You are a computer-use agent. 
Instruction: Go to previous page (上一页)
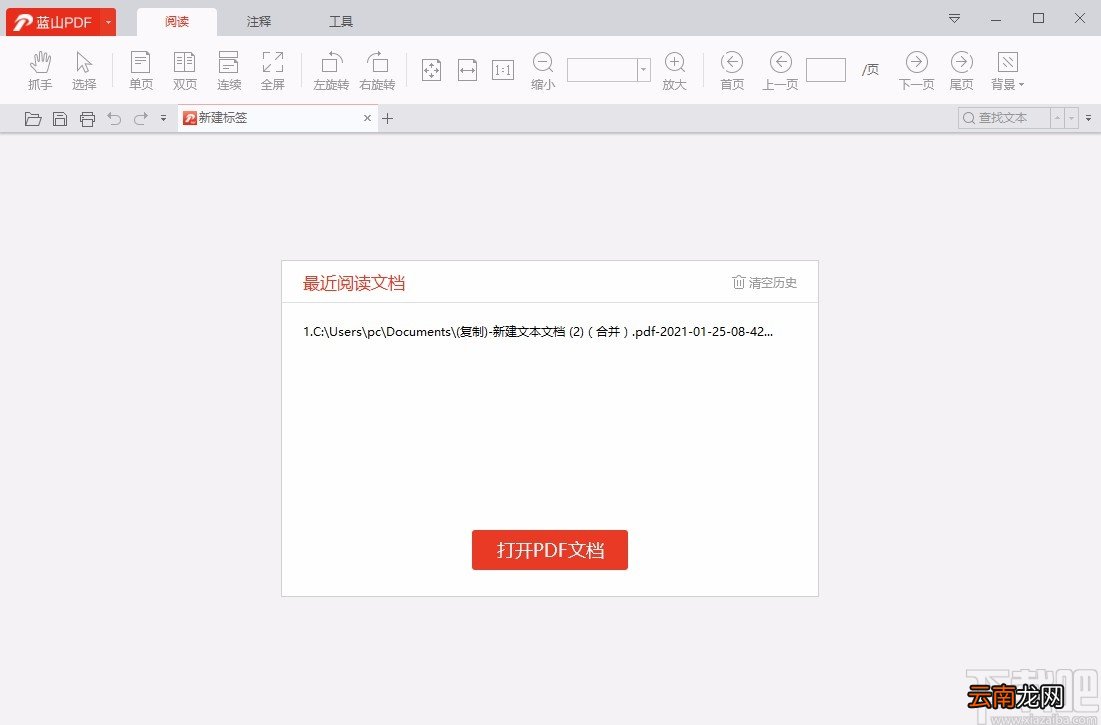pos(780,70)
